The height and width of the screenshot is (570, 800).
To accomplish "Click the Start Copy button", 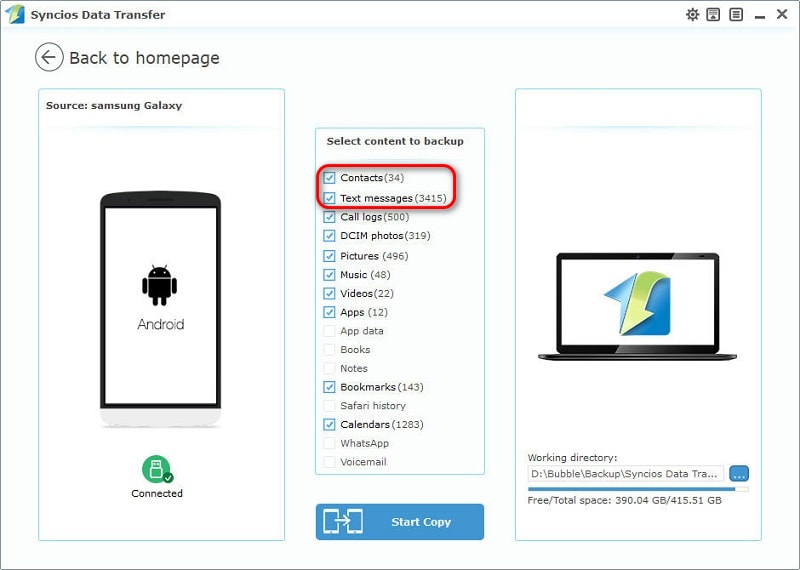I will (x=400, y=522).
